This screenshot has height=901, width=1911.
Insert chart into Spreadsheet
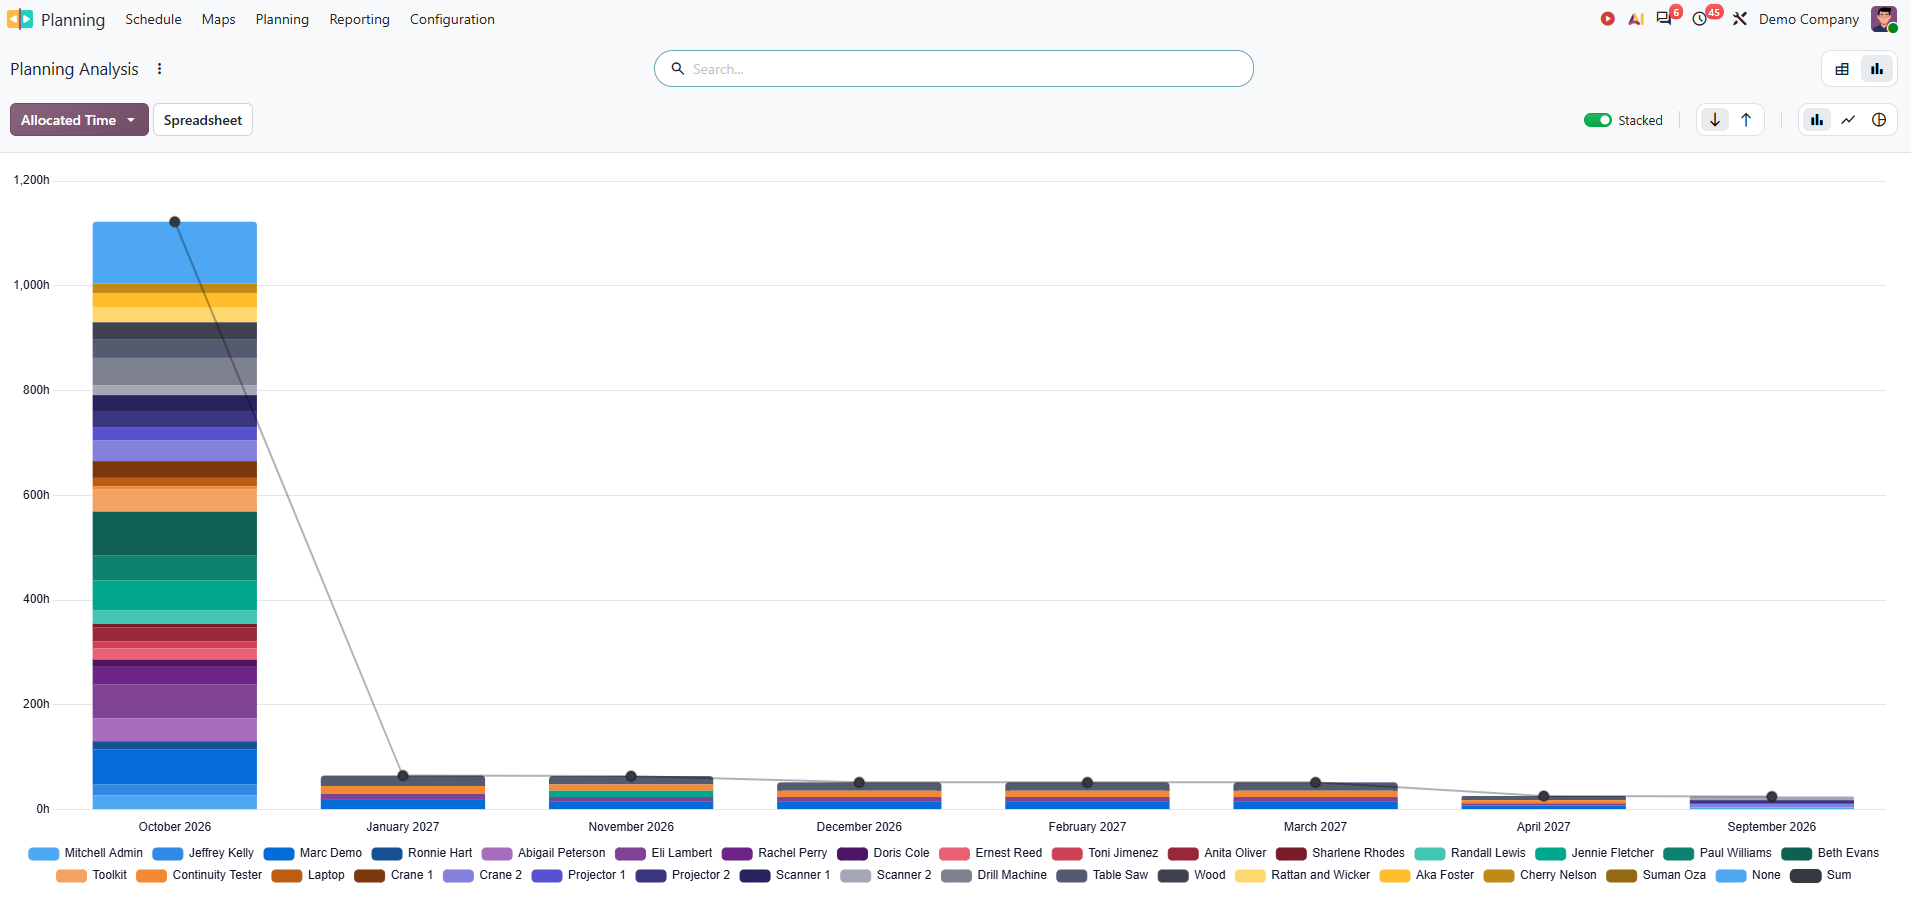coord(203,120)
